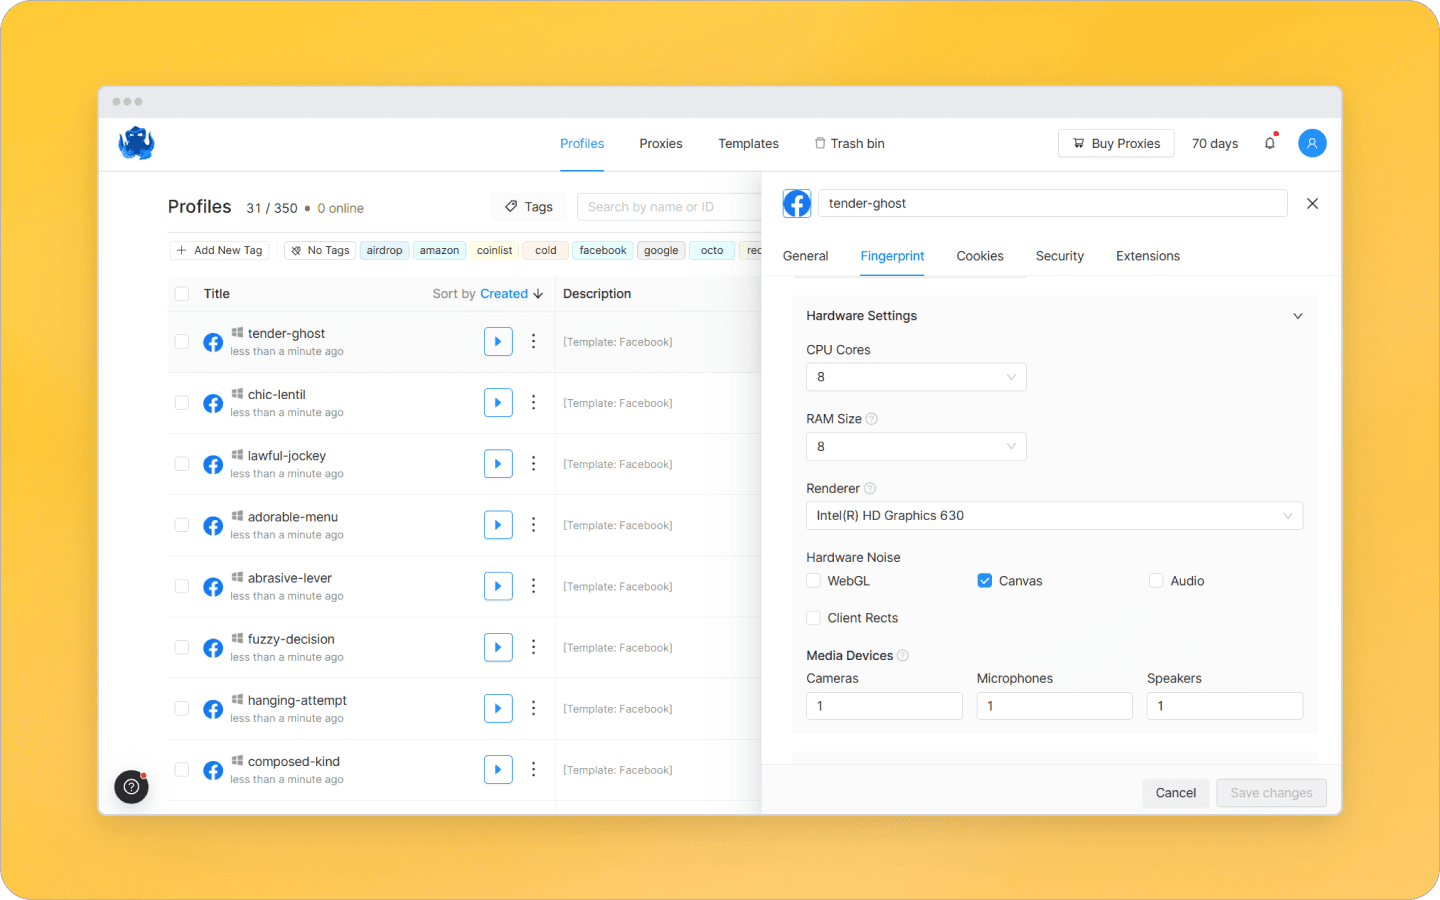Screen dimensions: 1440x900
Task: Filter by airdrop tag
Action: tap(384, 250)
